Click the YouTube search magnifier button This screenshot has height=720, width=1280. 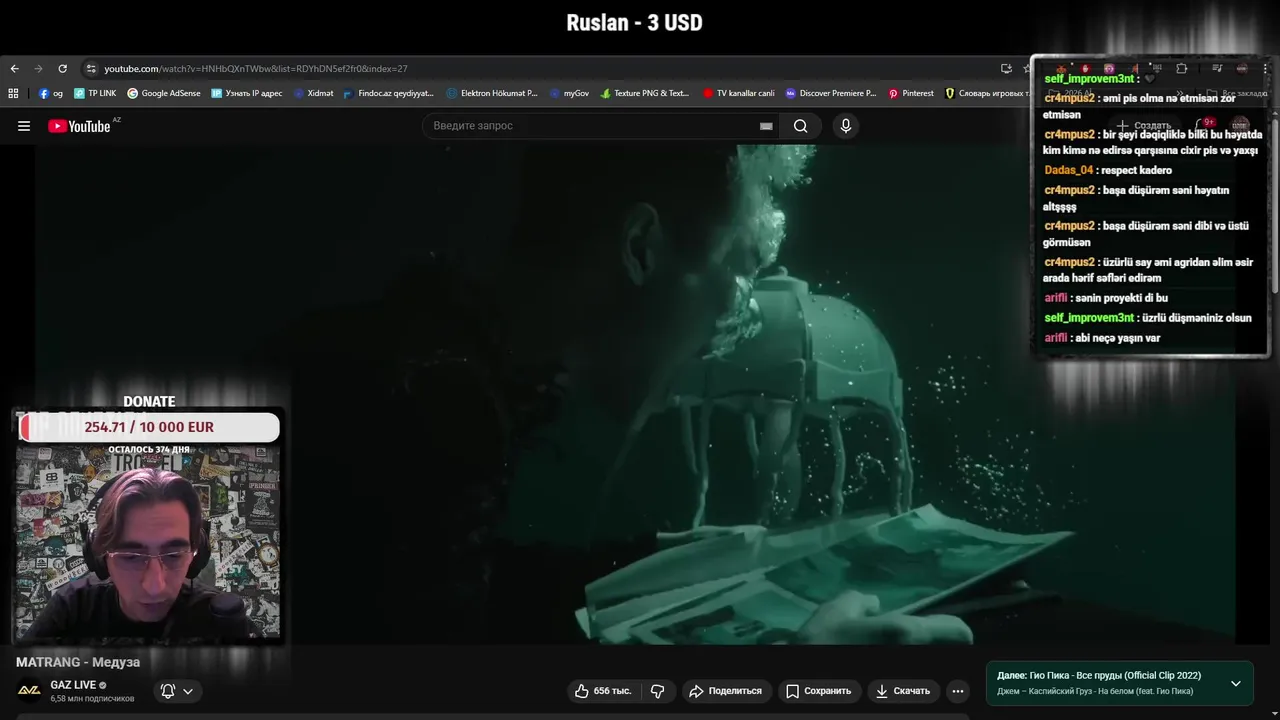(801, 126)
